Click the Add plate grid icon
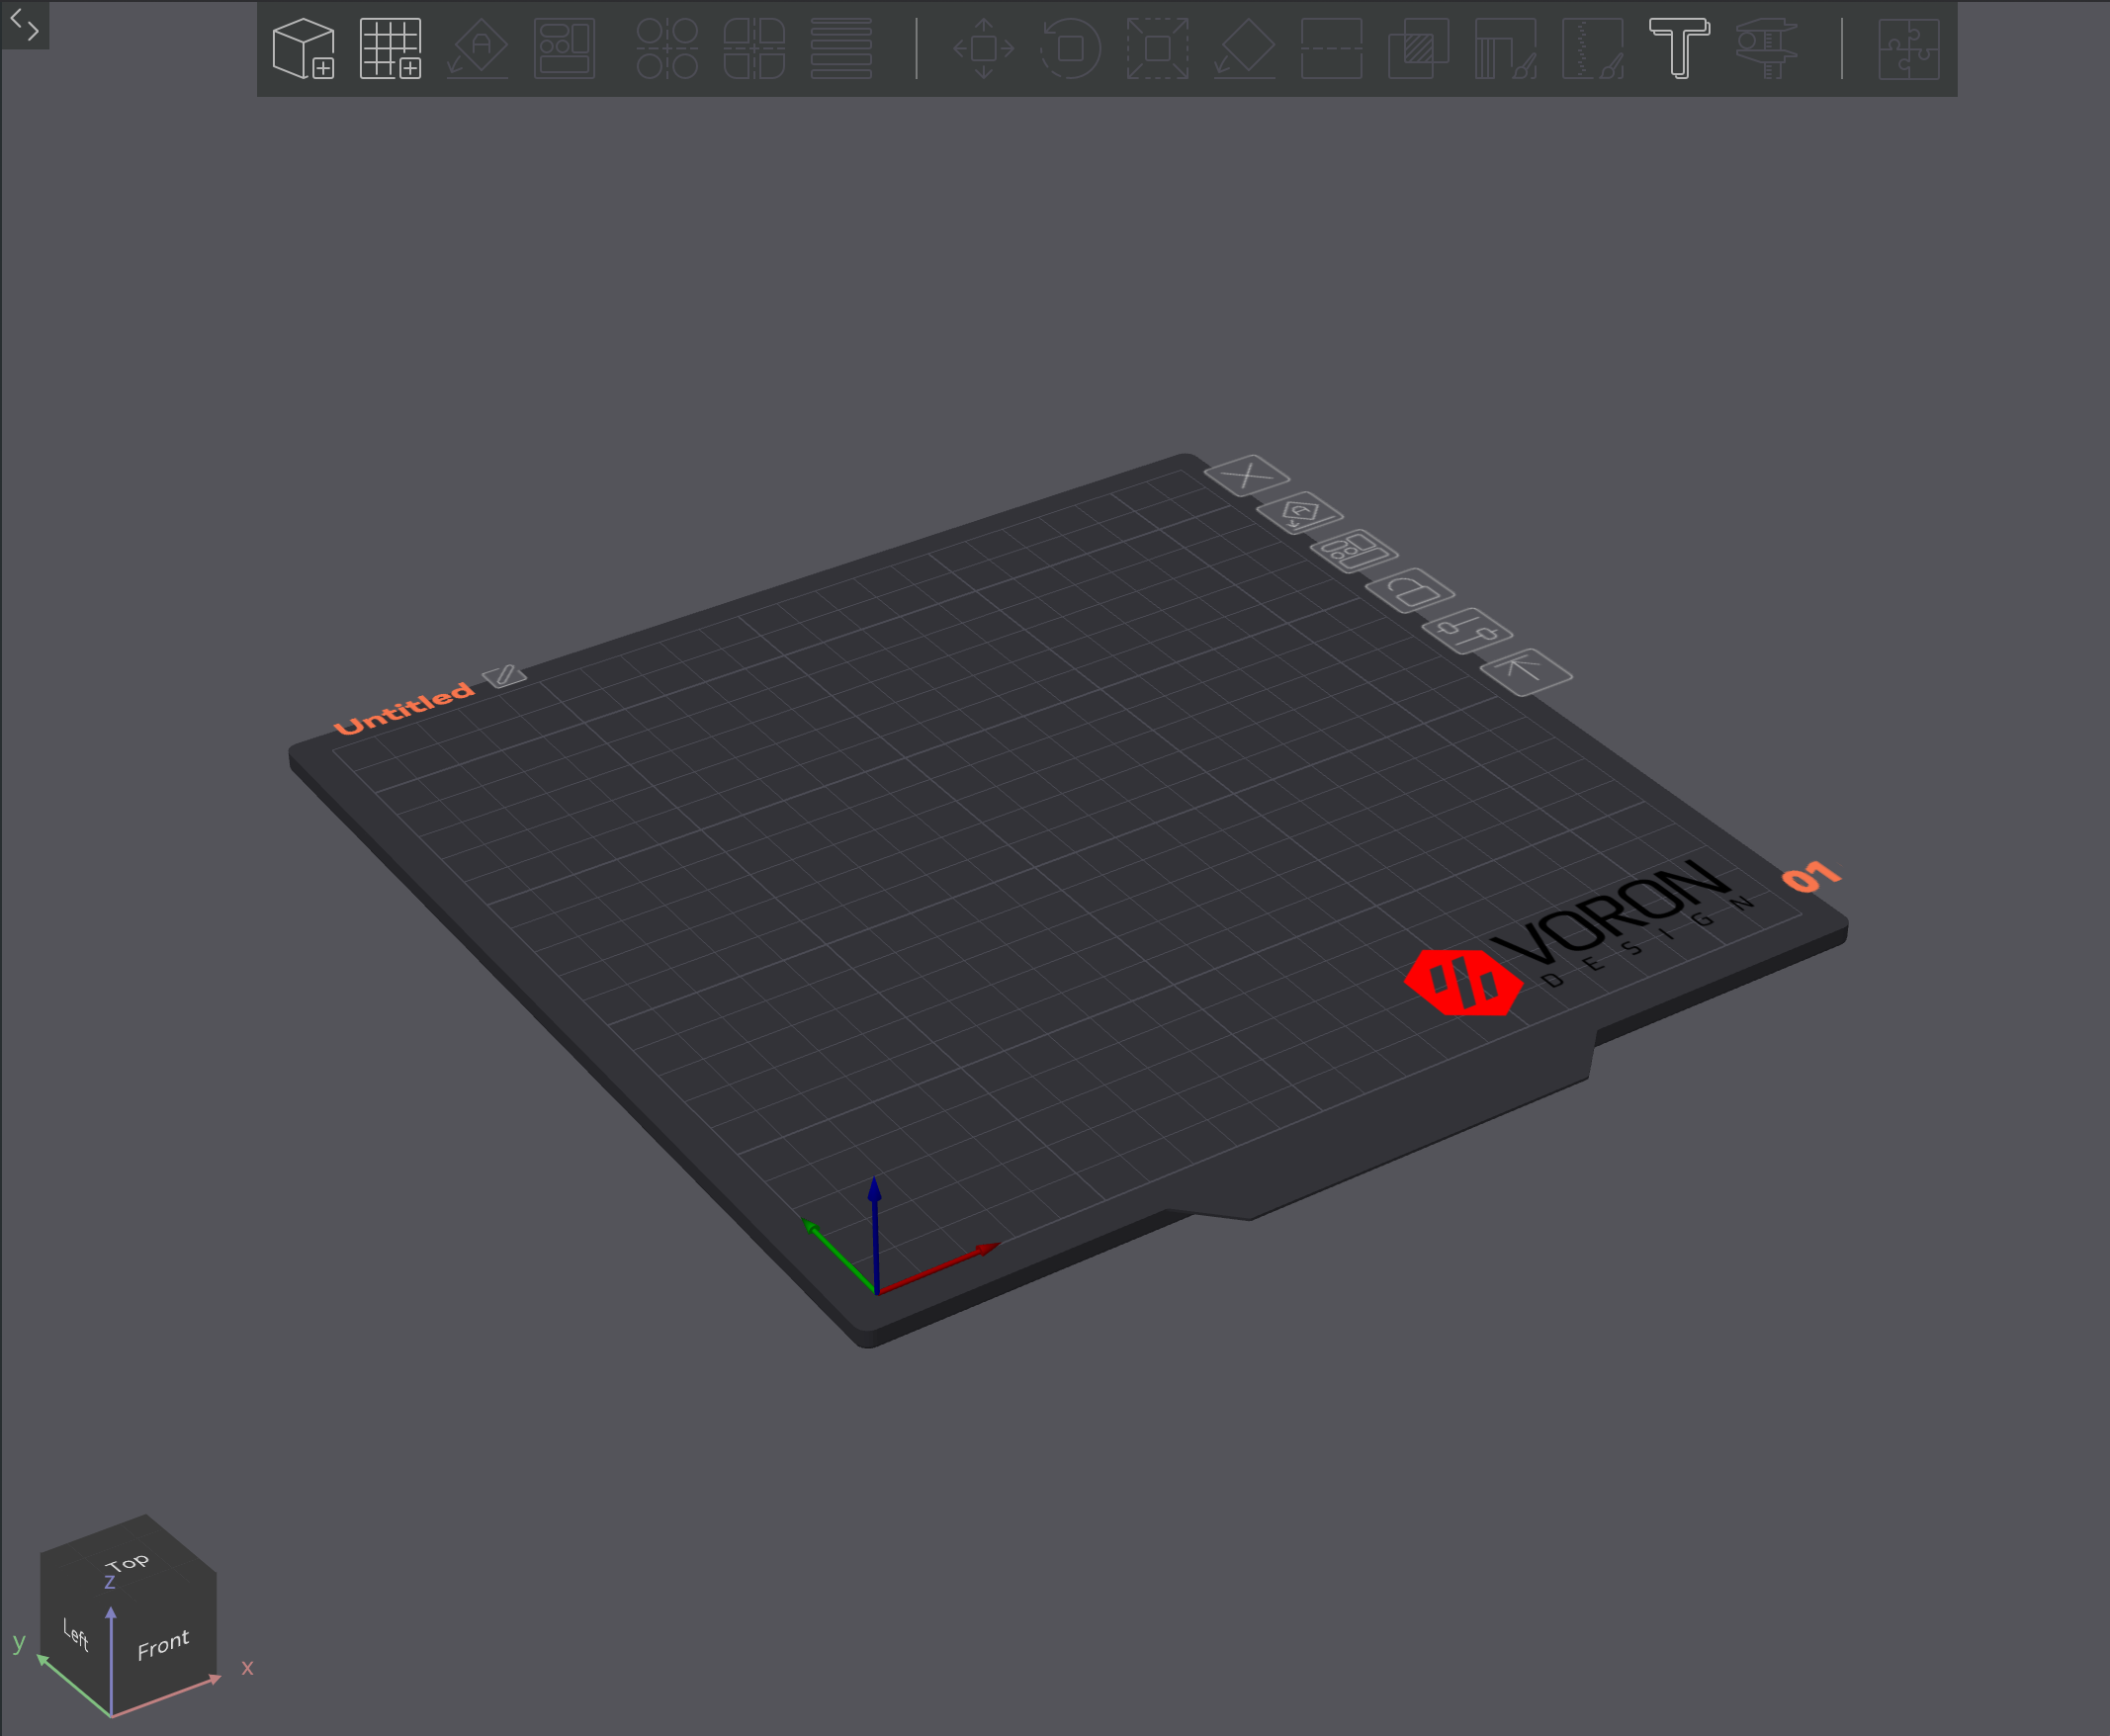The image size is (2110, 1736). click(391, 48)
